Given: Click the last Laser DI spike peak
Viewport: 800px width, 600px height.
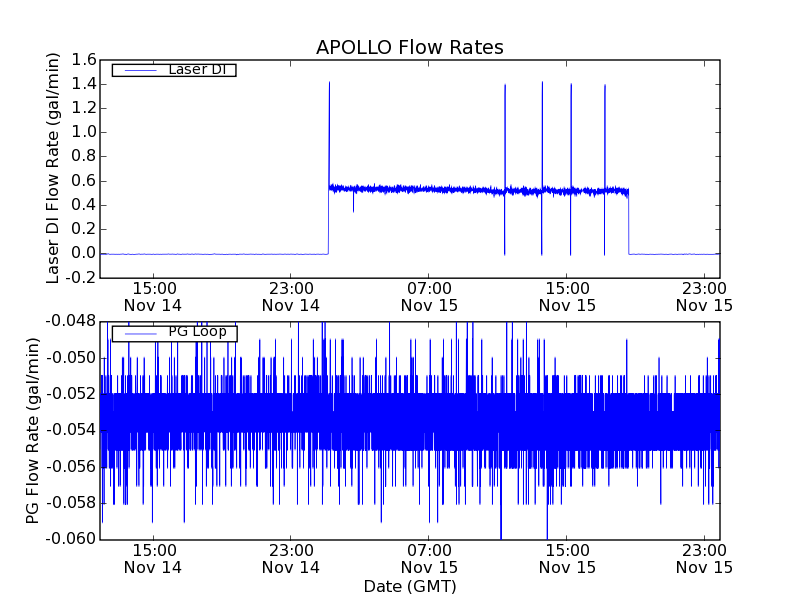Looking at the screenshot, I should pos(605,86).
